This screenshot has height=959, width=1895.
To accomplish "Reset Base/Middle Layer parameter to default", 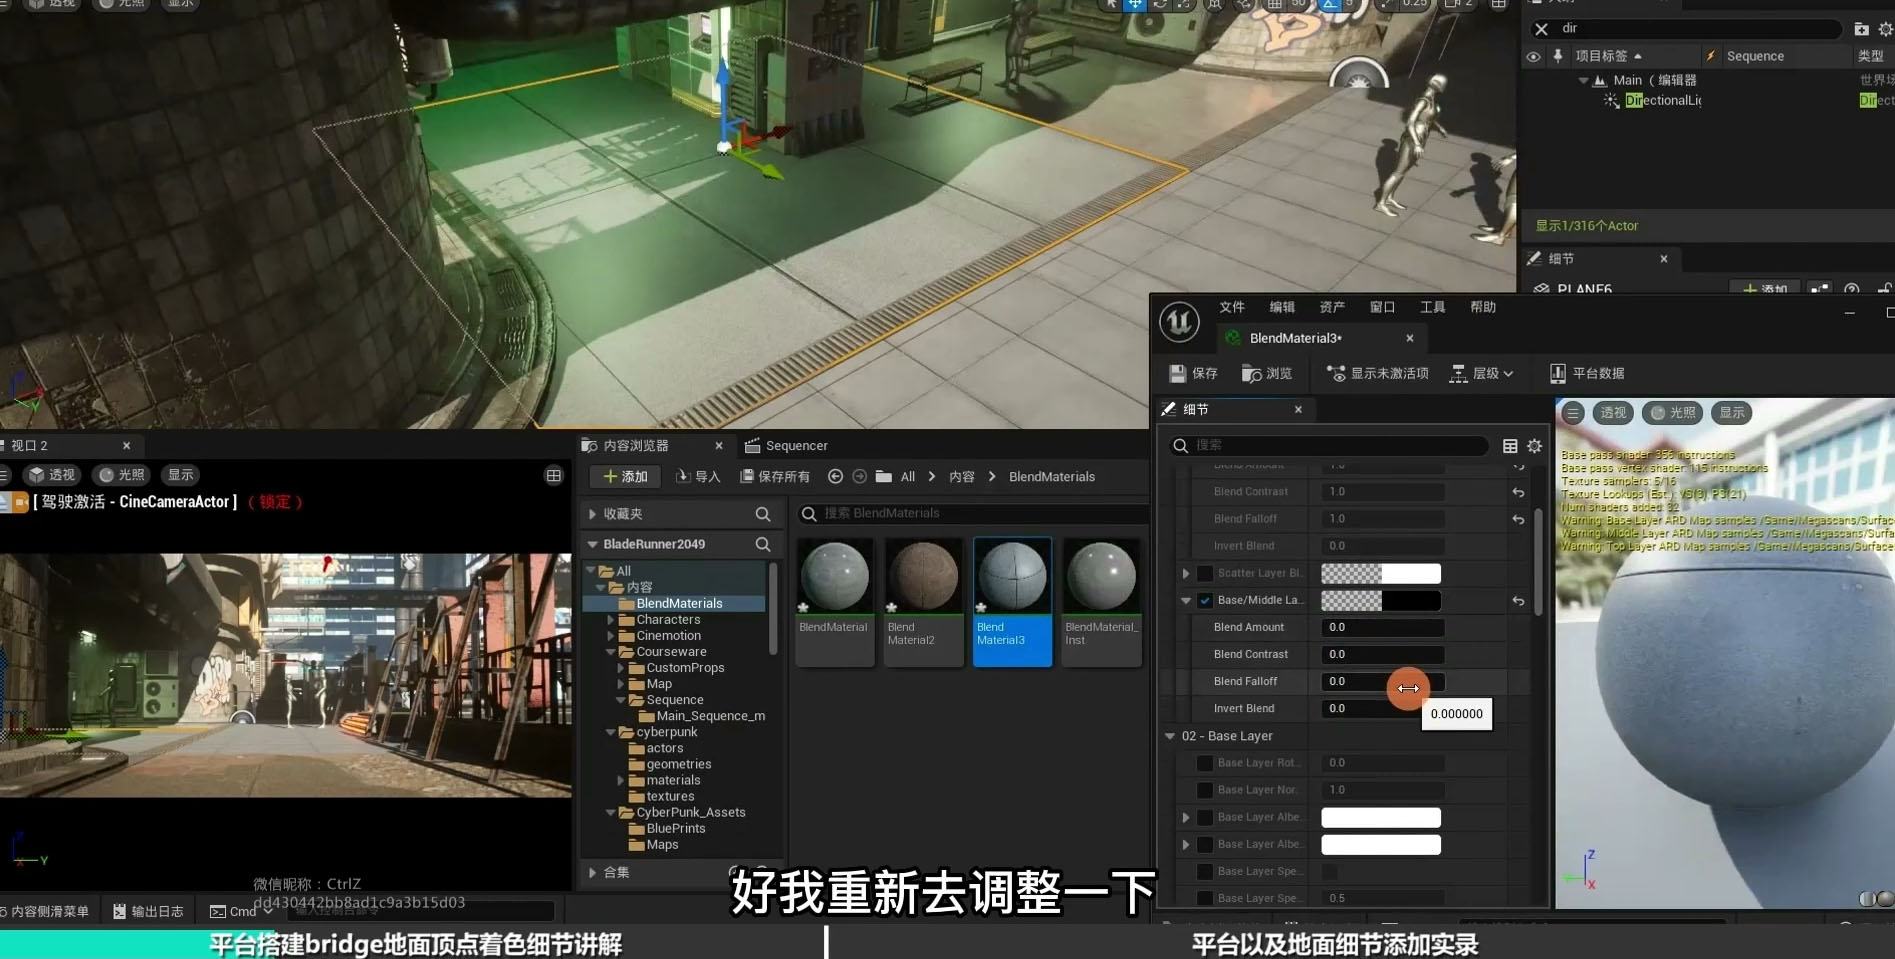I will tap(1518, 600).
